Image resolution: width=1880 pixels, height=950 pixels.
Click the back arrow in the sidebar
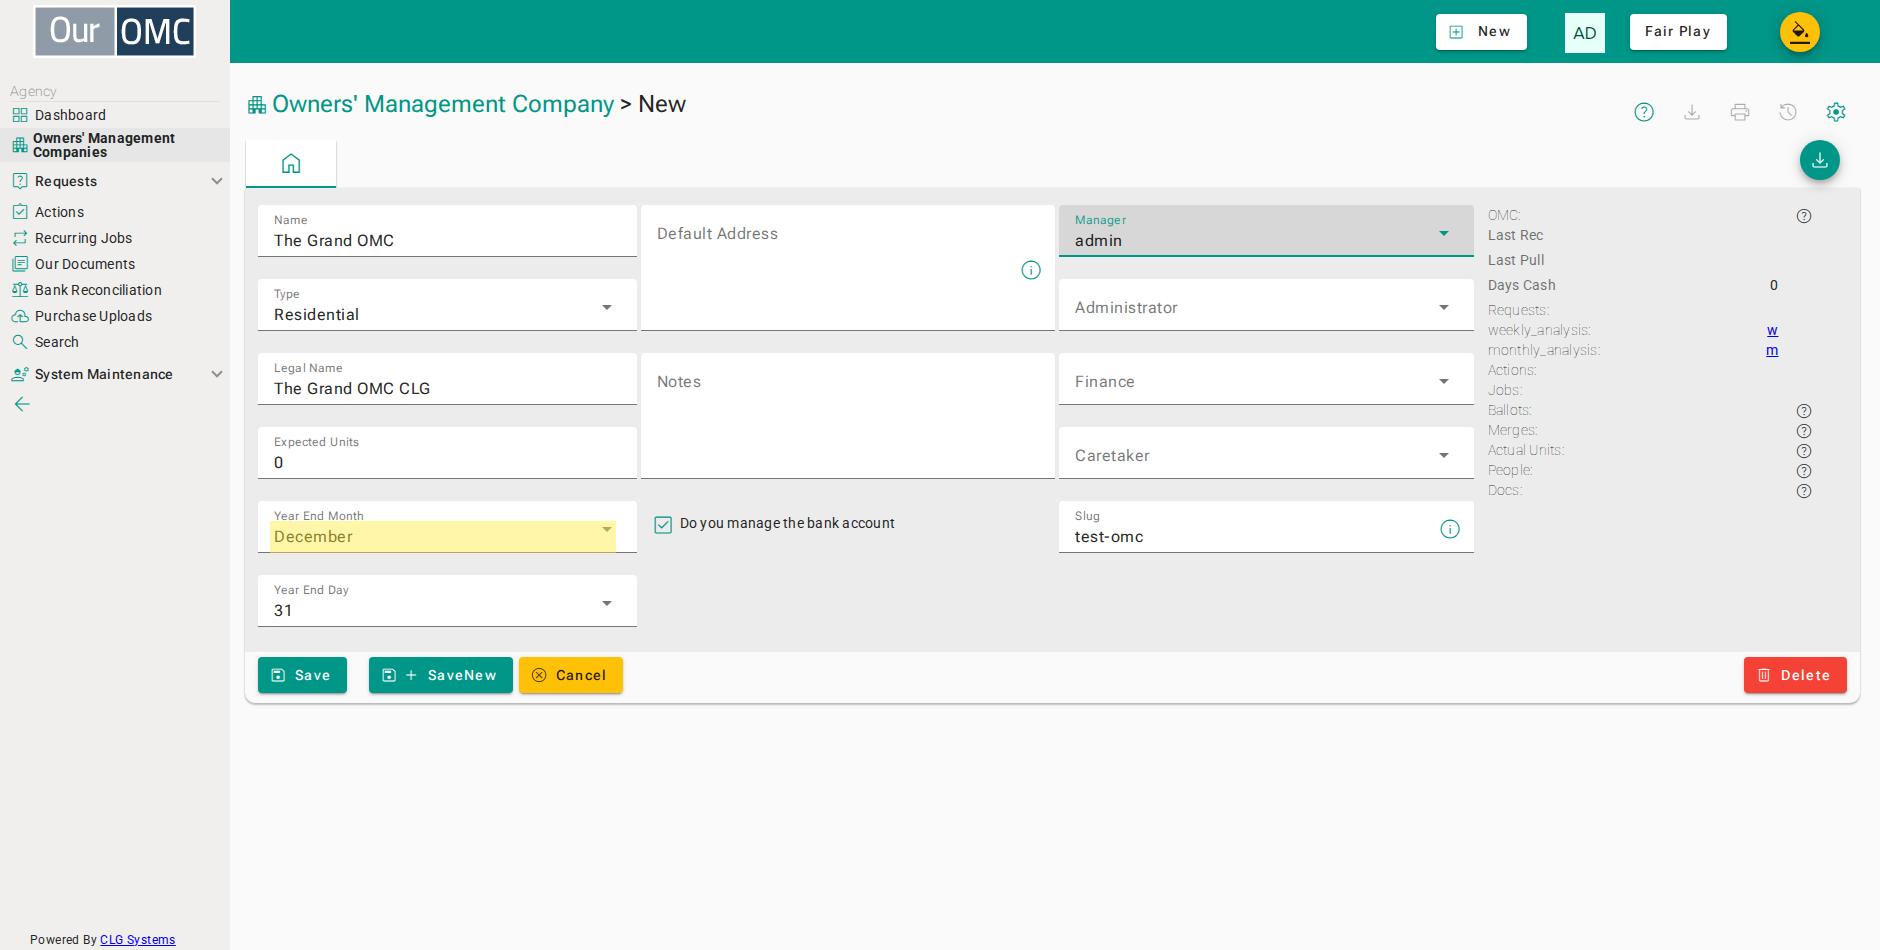coord(22,404)
